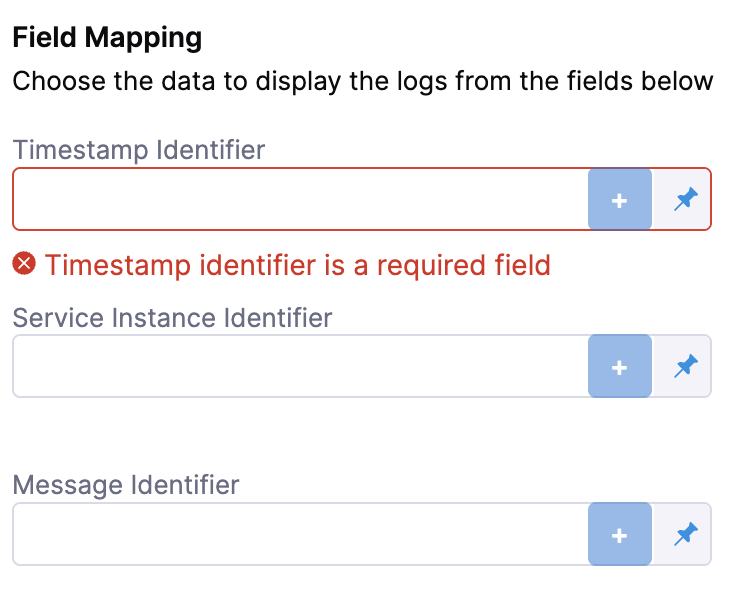Hit the plus button for Message Identifier
The width and height of the screenshot is (746, 596).
click(x=619, y=535)
